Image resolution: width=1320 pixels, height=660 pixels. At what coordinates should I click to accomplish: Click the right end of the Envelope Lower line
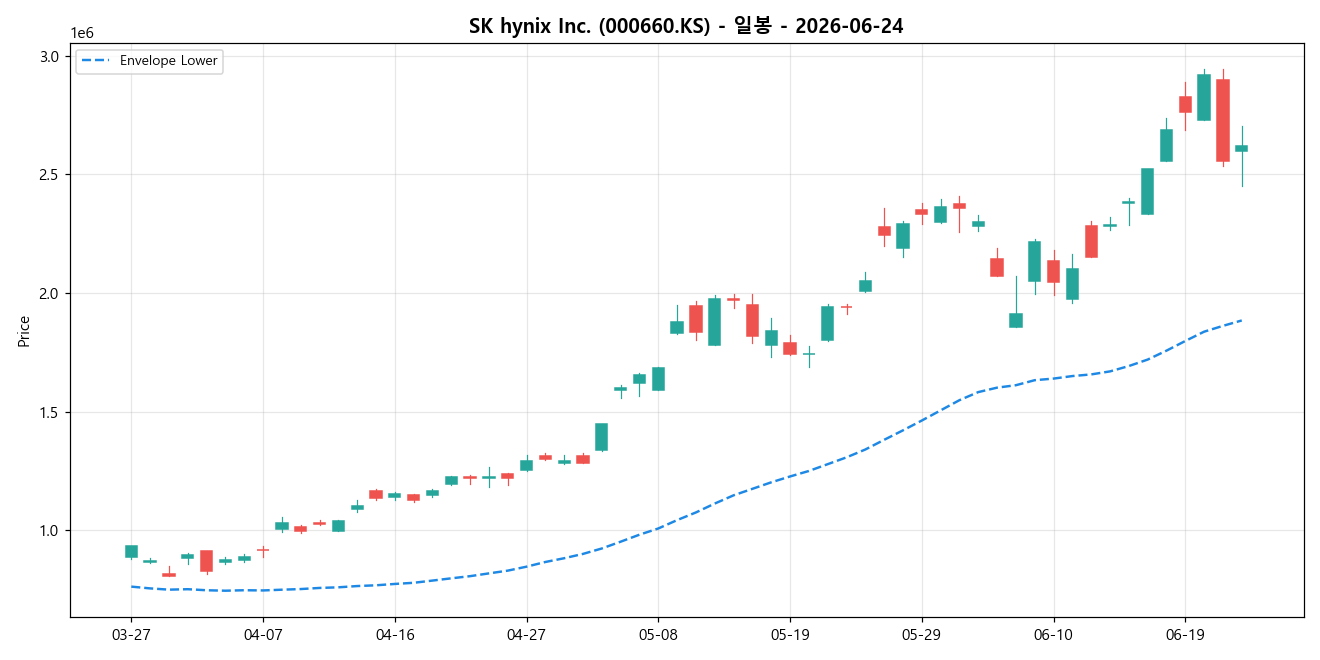click(1241, 320)
